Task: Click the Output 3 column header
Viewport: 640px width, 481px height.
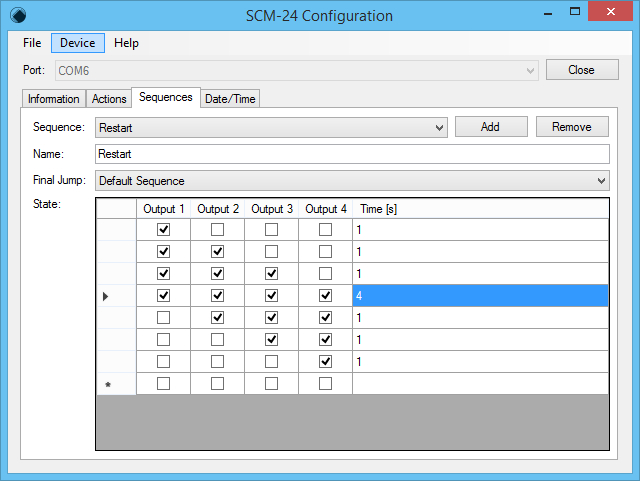Action: [271, 209]
